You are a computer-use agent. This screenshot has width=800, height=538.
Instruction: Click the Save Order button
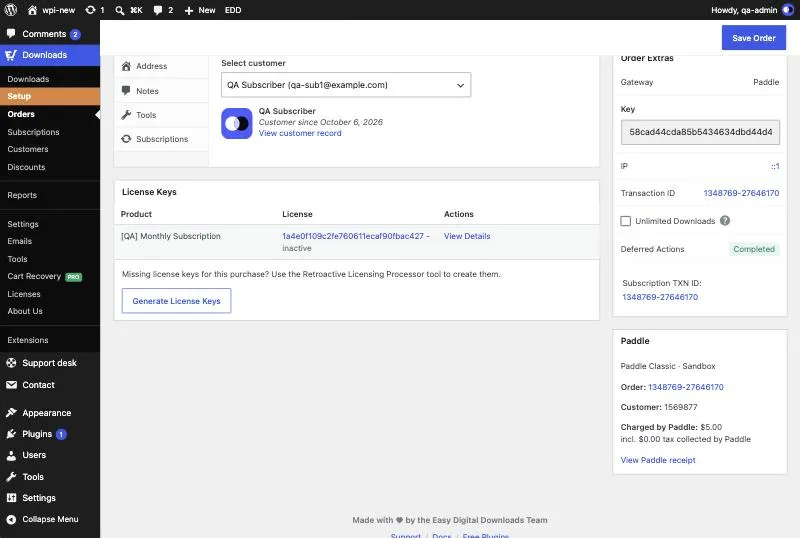tap(754, 38)
